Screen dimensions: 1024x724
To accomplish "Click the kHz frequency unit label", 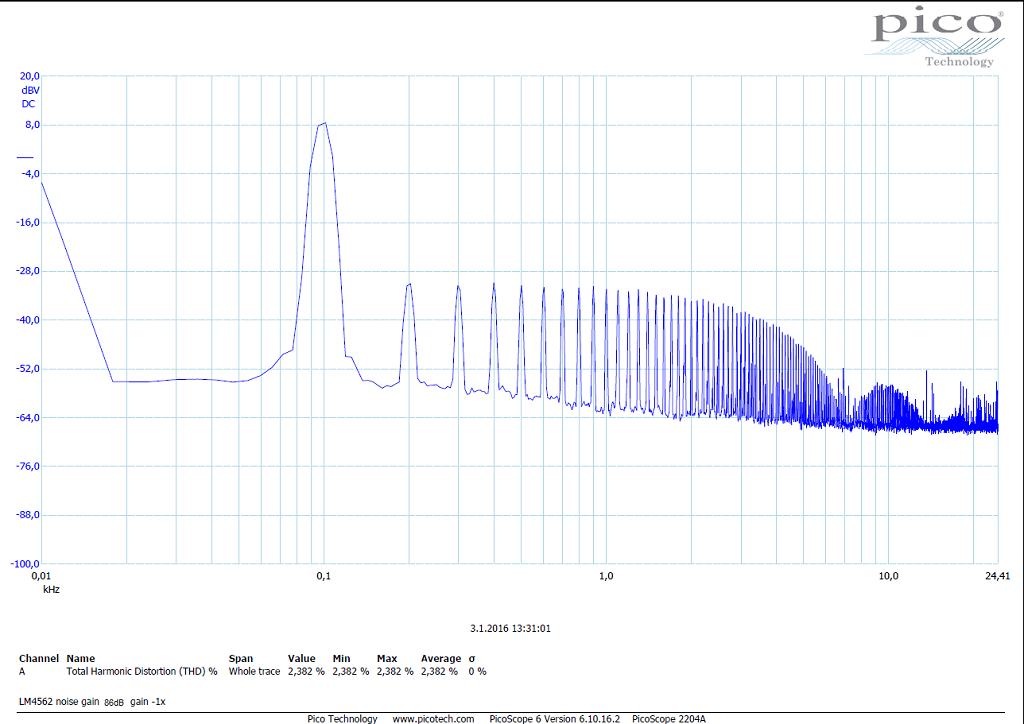I will 51,590.
